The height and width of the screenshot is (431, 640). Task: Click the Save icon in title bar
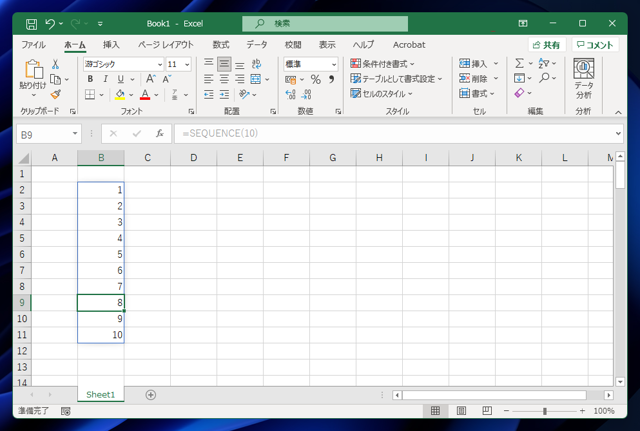pos(31,24)
